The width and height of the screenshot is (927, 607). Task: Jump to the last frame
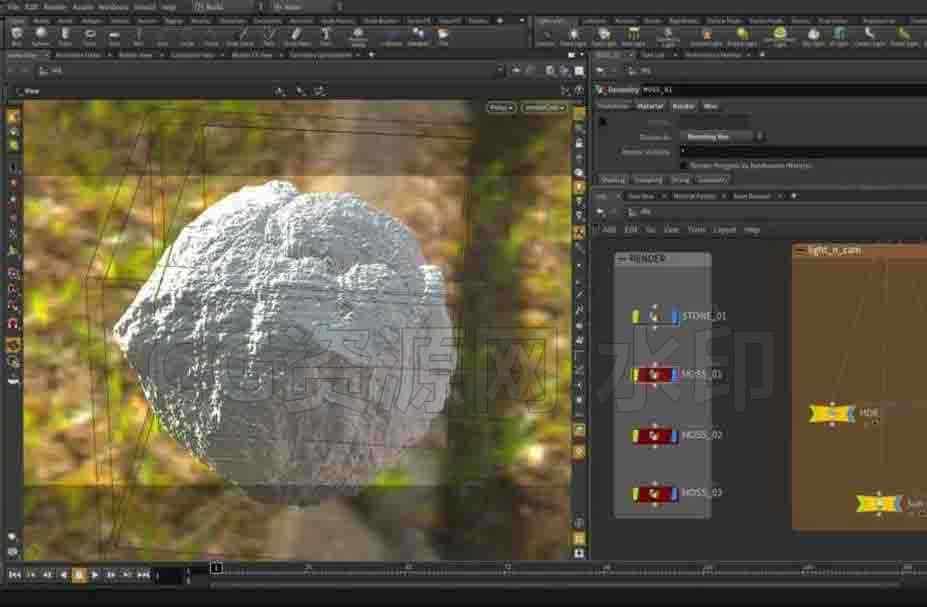pyautogui.click(x=144, y=574)
